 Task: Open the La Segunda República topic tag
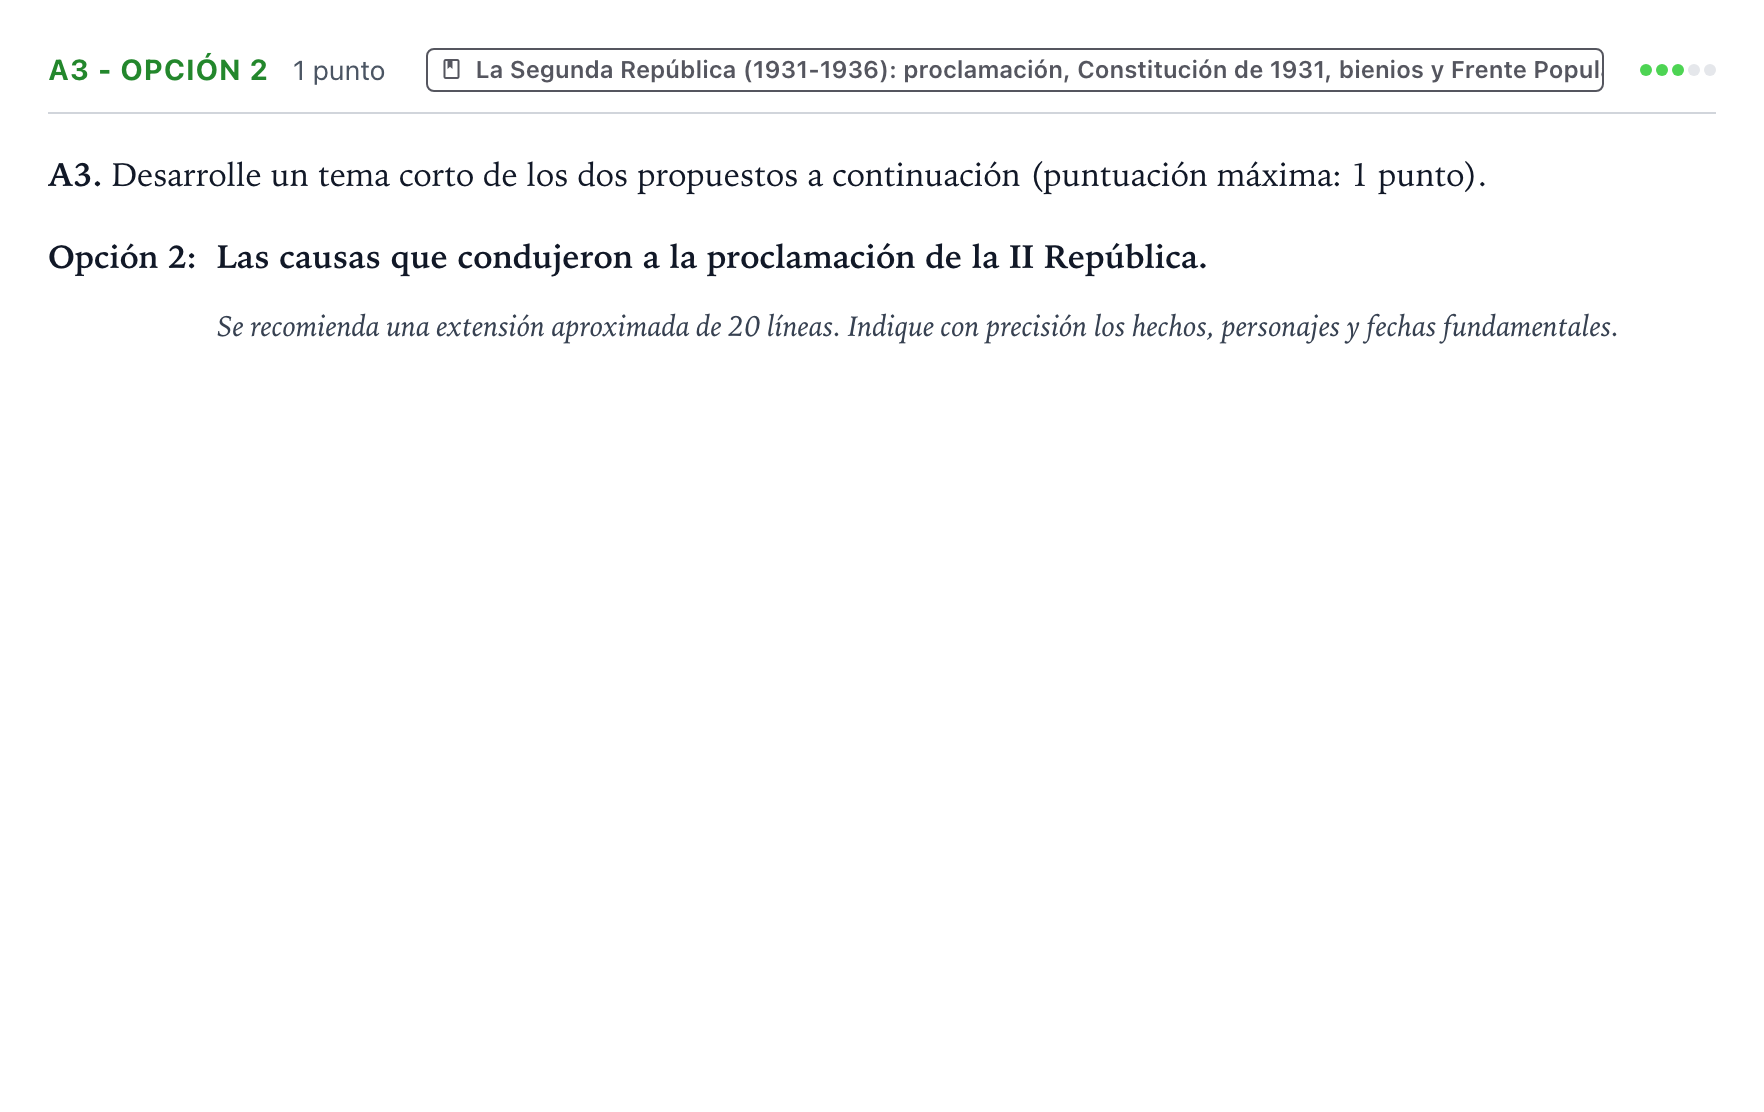click(1015, 70)
